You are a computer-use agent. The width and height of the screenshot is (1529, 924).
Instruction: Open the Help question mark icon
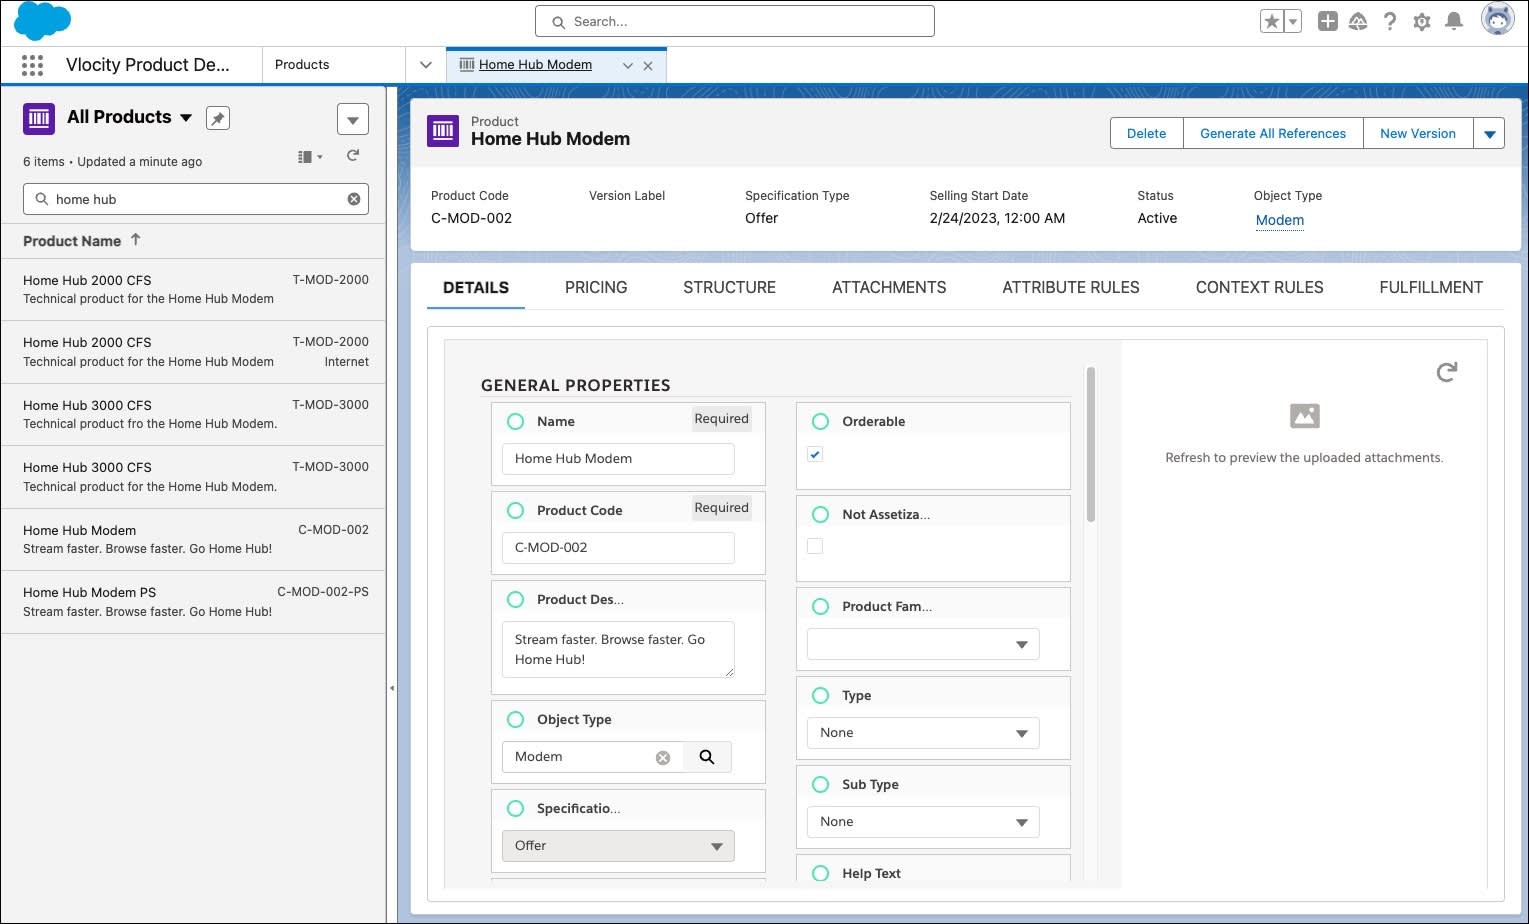point(1390,21)
